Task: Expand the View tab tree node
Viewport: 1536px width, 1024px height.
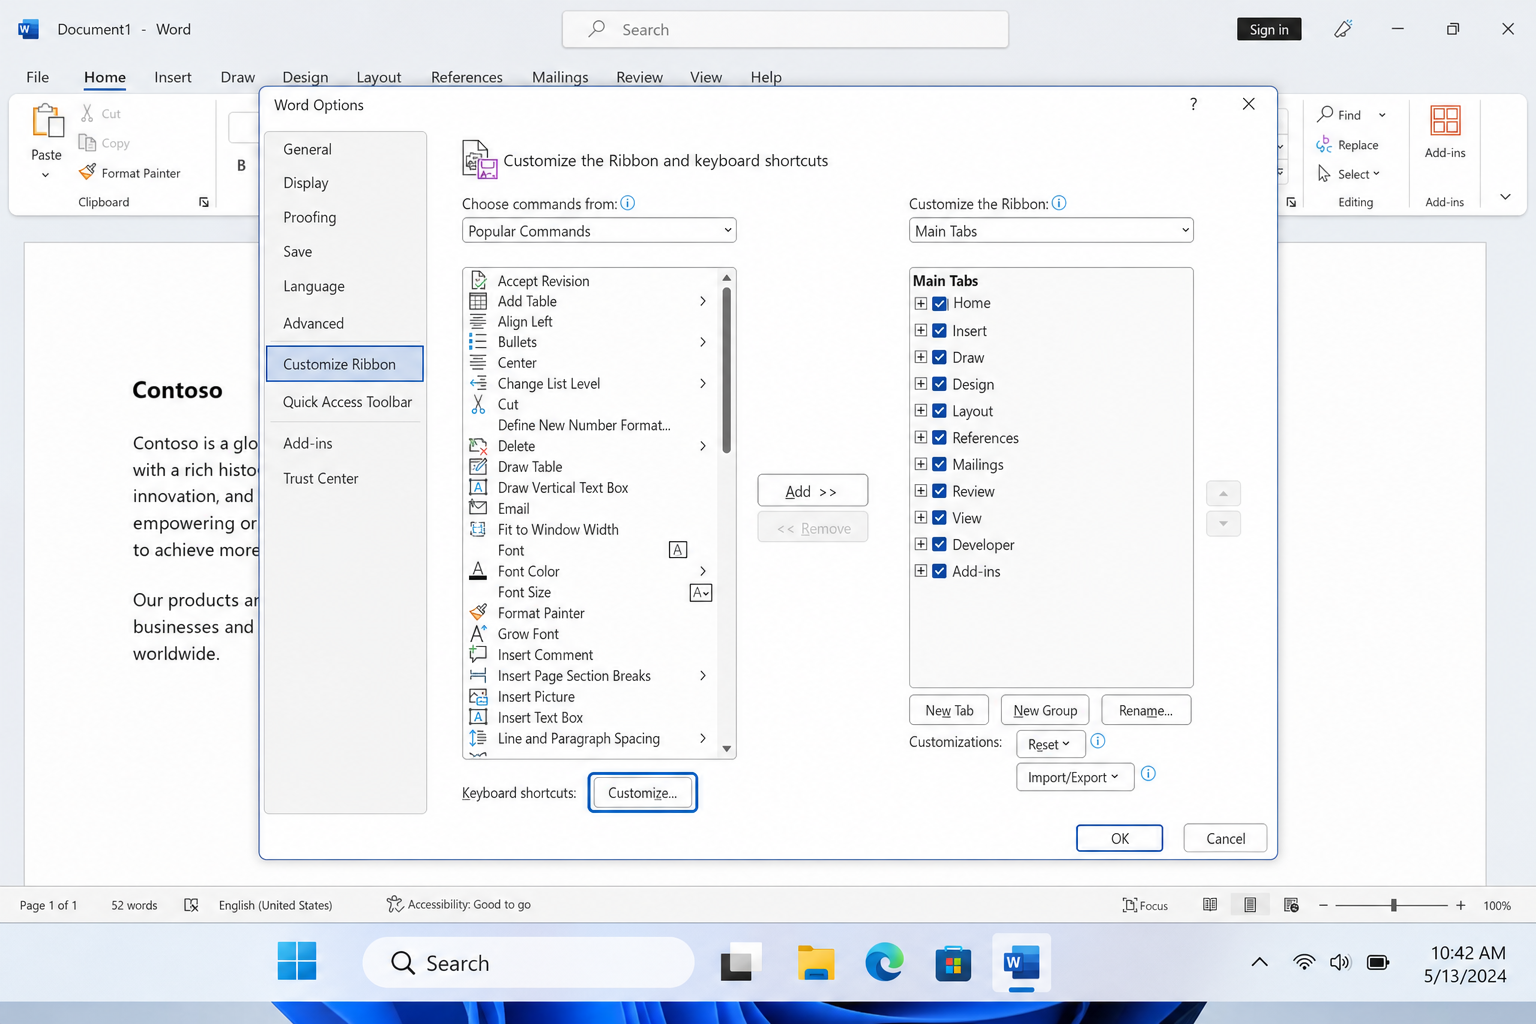Action: [920, 517]
